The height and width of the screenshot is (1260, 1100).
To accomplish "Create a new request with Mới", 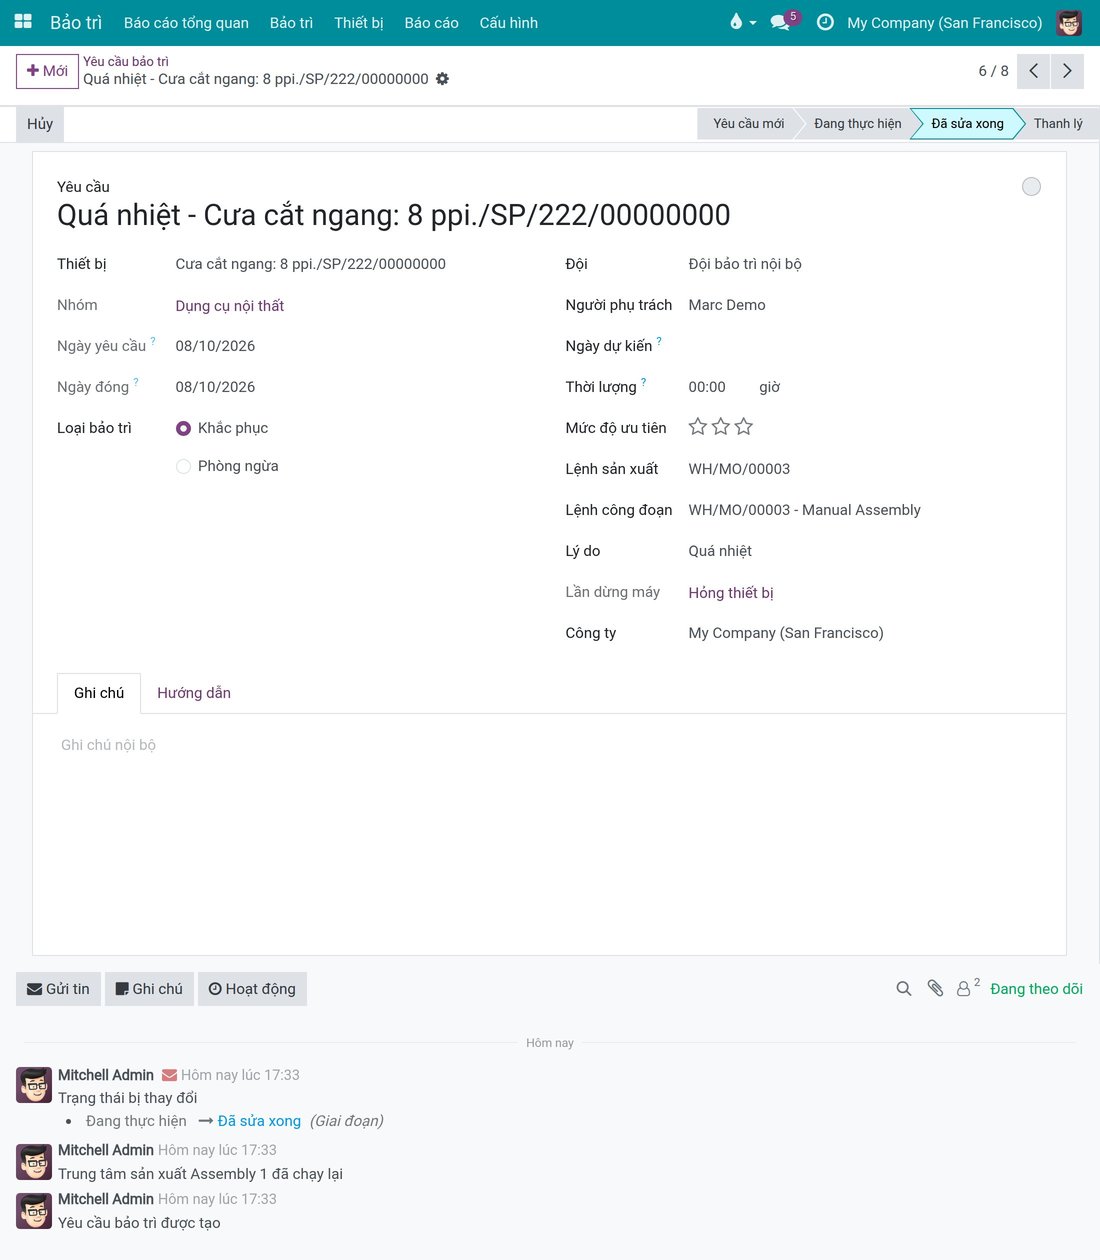I will [x=47, y=71].
